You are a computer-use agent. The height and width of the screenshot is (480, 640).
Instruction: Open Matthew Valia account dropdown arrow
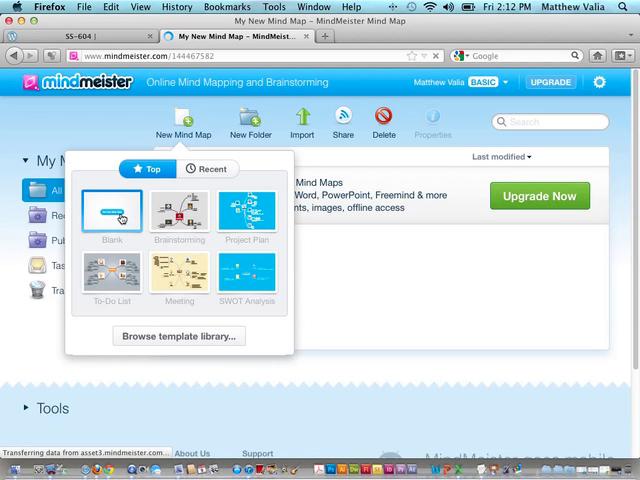[505, 82]
